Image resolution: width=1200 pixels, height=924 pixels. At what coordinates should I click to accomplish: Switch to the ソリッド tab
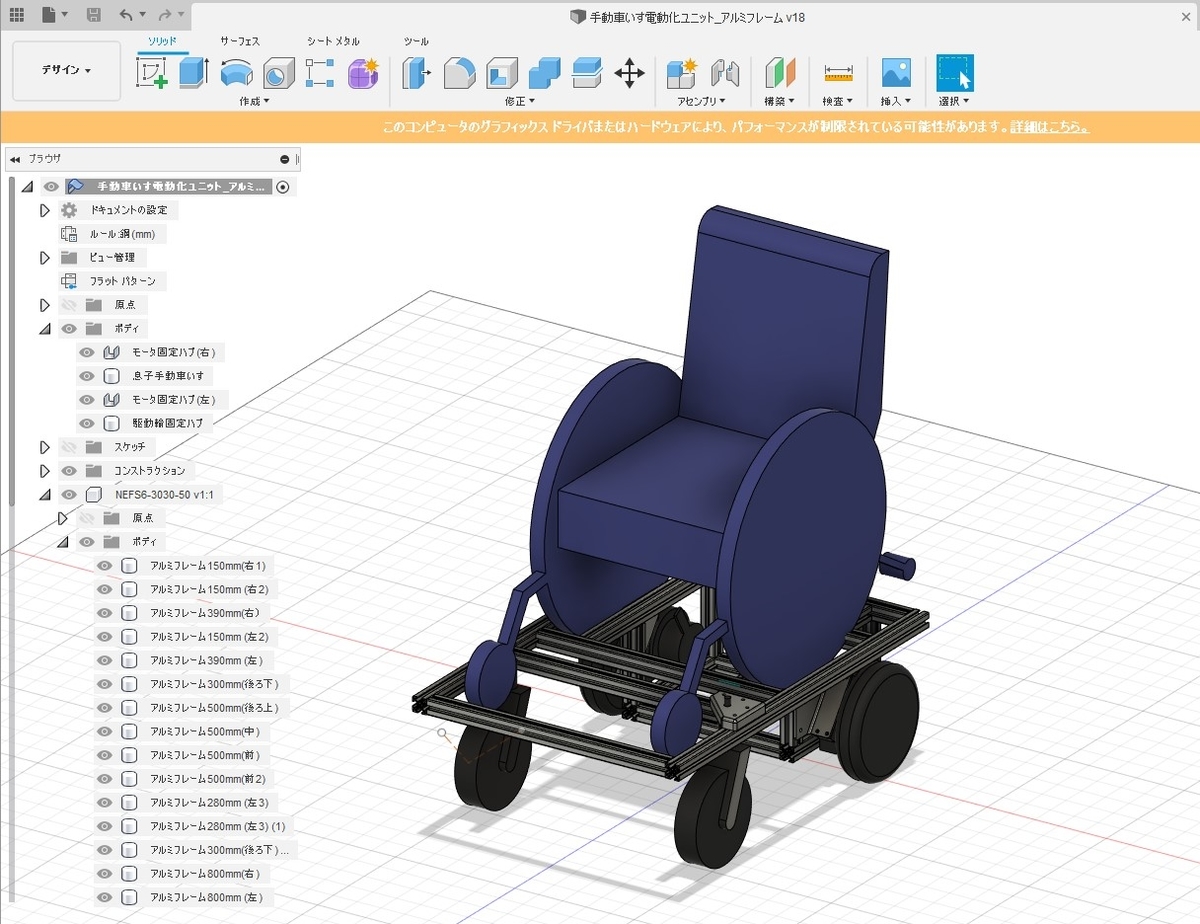click(x=162, y=41)
